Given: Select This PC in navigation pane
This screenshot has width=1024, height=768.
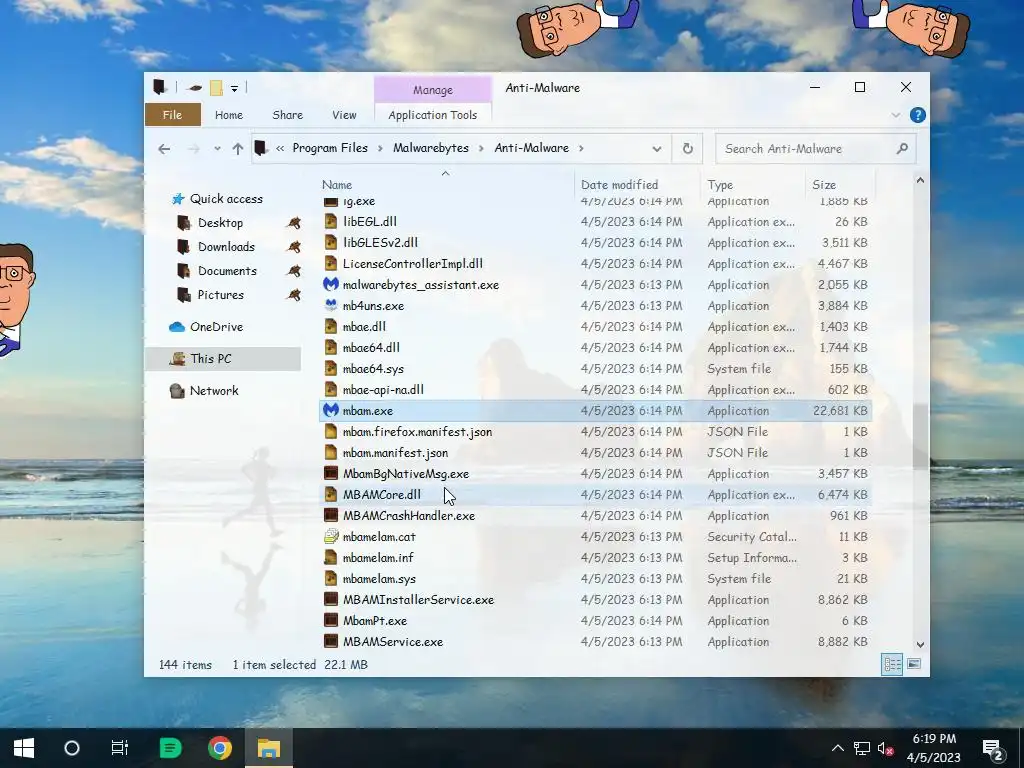Looking at the screenshot, I should tap(223, 359).
